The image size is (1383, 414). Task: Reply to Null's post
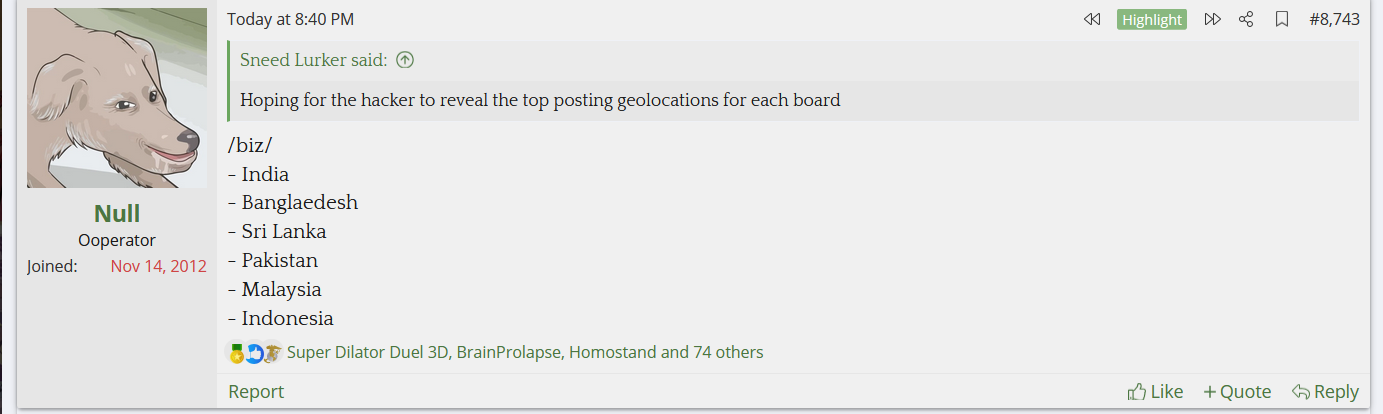pyautogui.click(x=1325, y=392)
